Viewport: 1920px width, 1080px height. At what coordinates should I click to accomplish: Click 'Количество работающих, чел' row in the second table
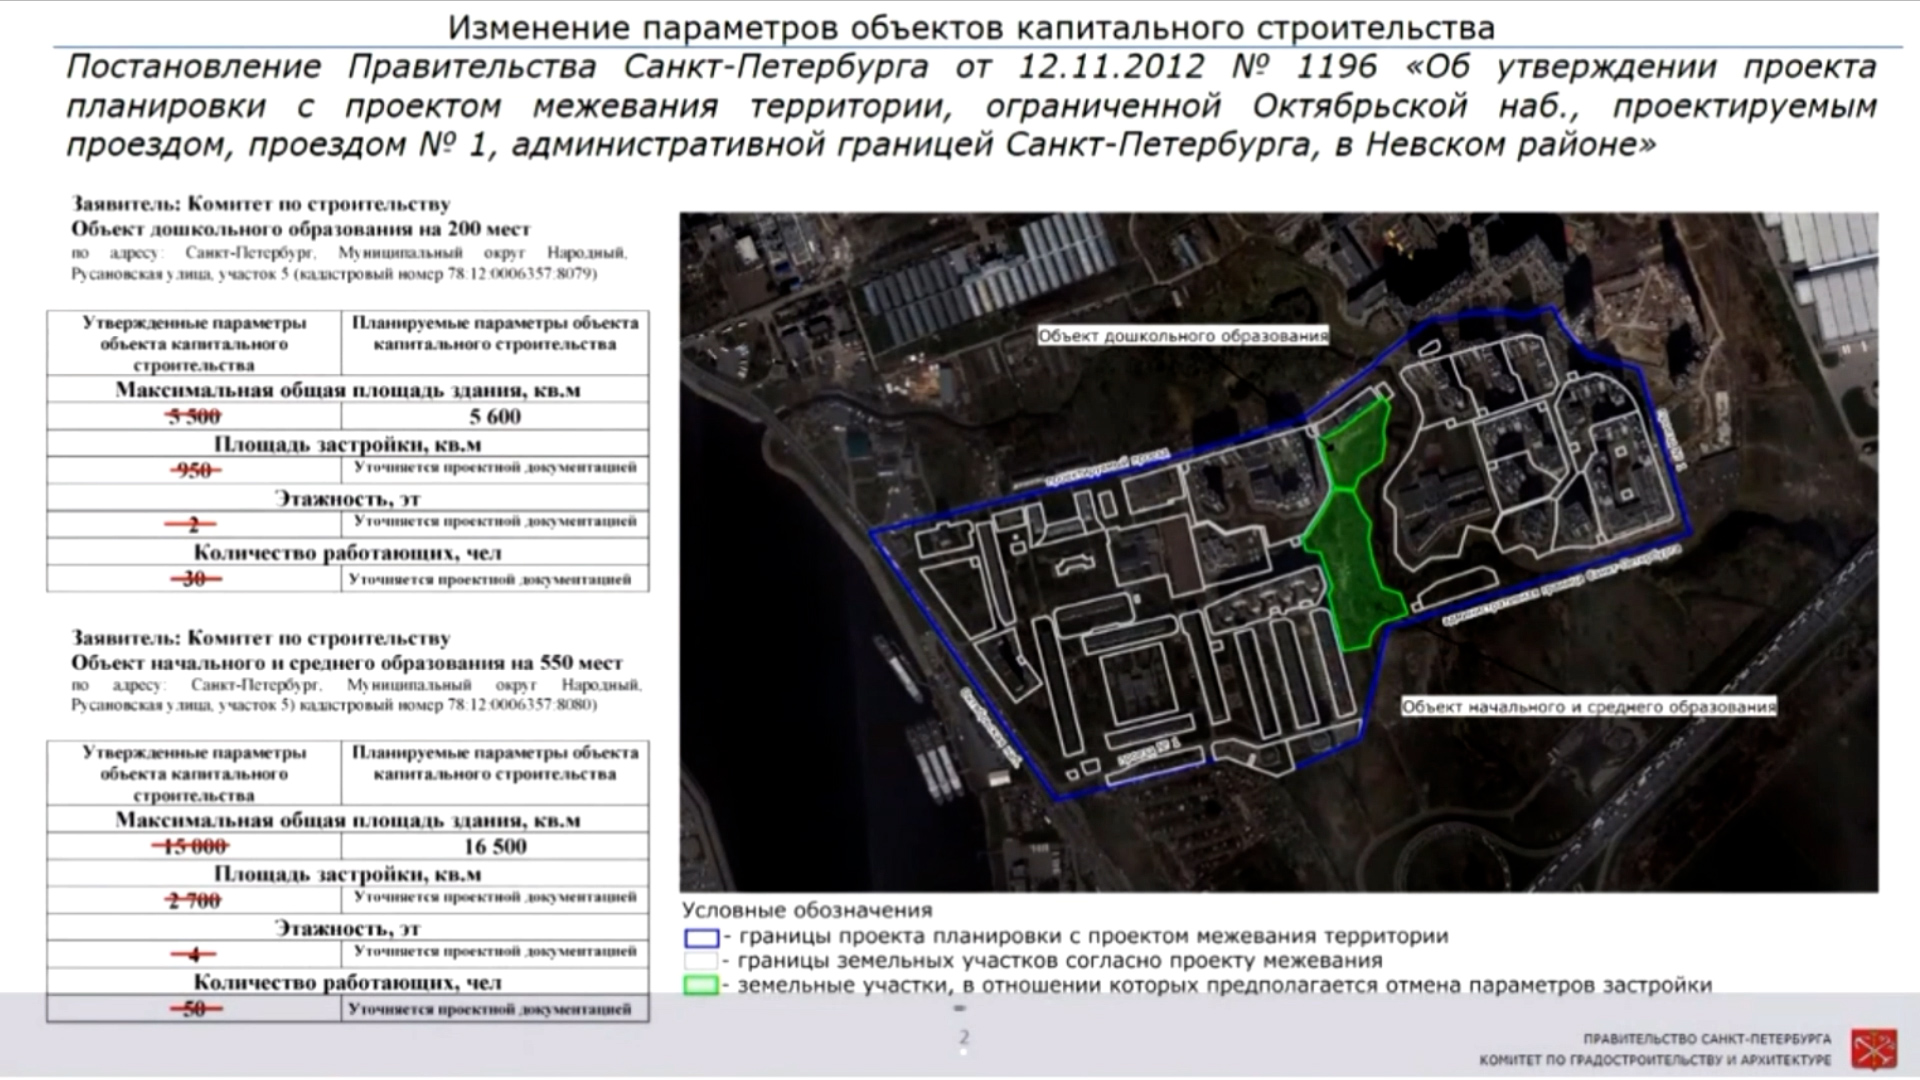(347, 982)
